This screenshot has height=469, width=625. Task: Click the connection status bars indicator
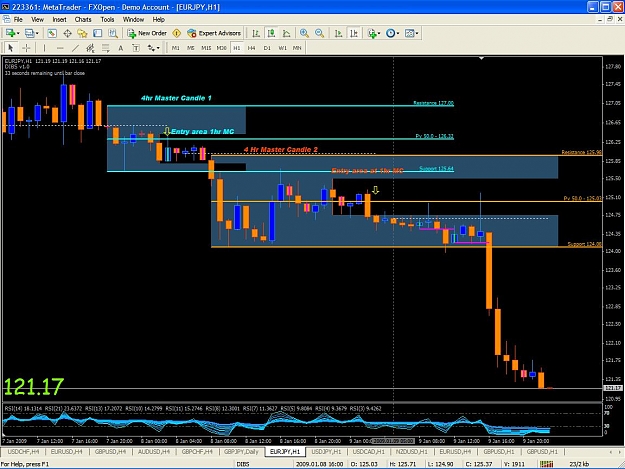pos(546,464)
